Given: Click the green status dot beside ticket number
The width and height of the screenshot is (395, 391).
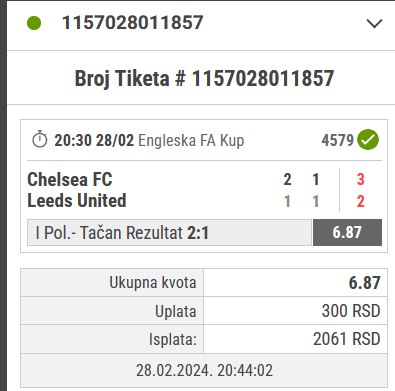Looking at the screenshot, I should click(34, 23).
